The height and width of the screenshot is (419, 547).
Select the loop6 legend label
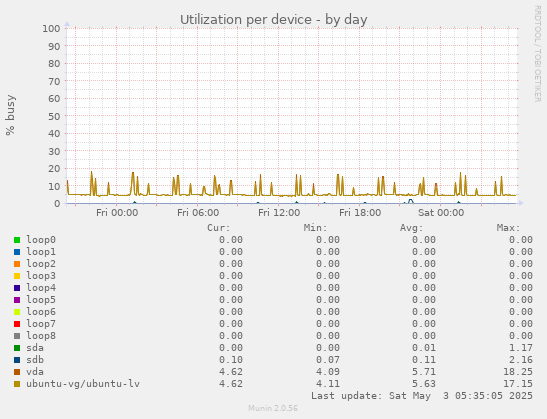pos(41,312)
